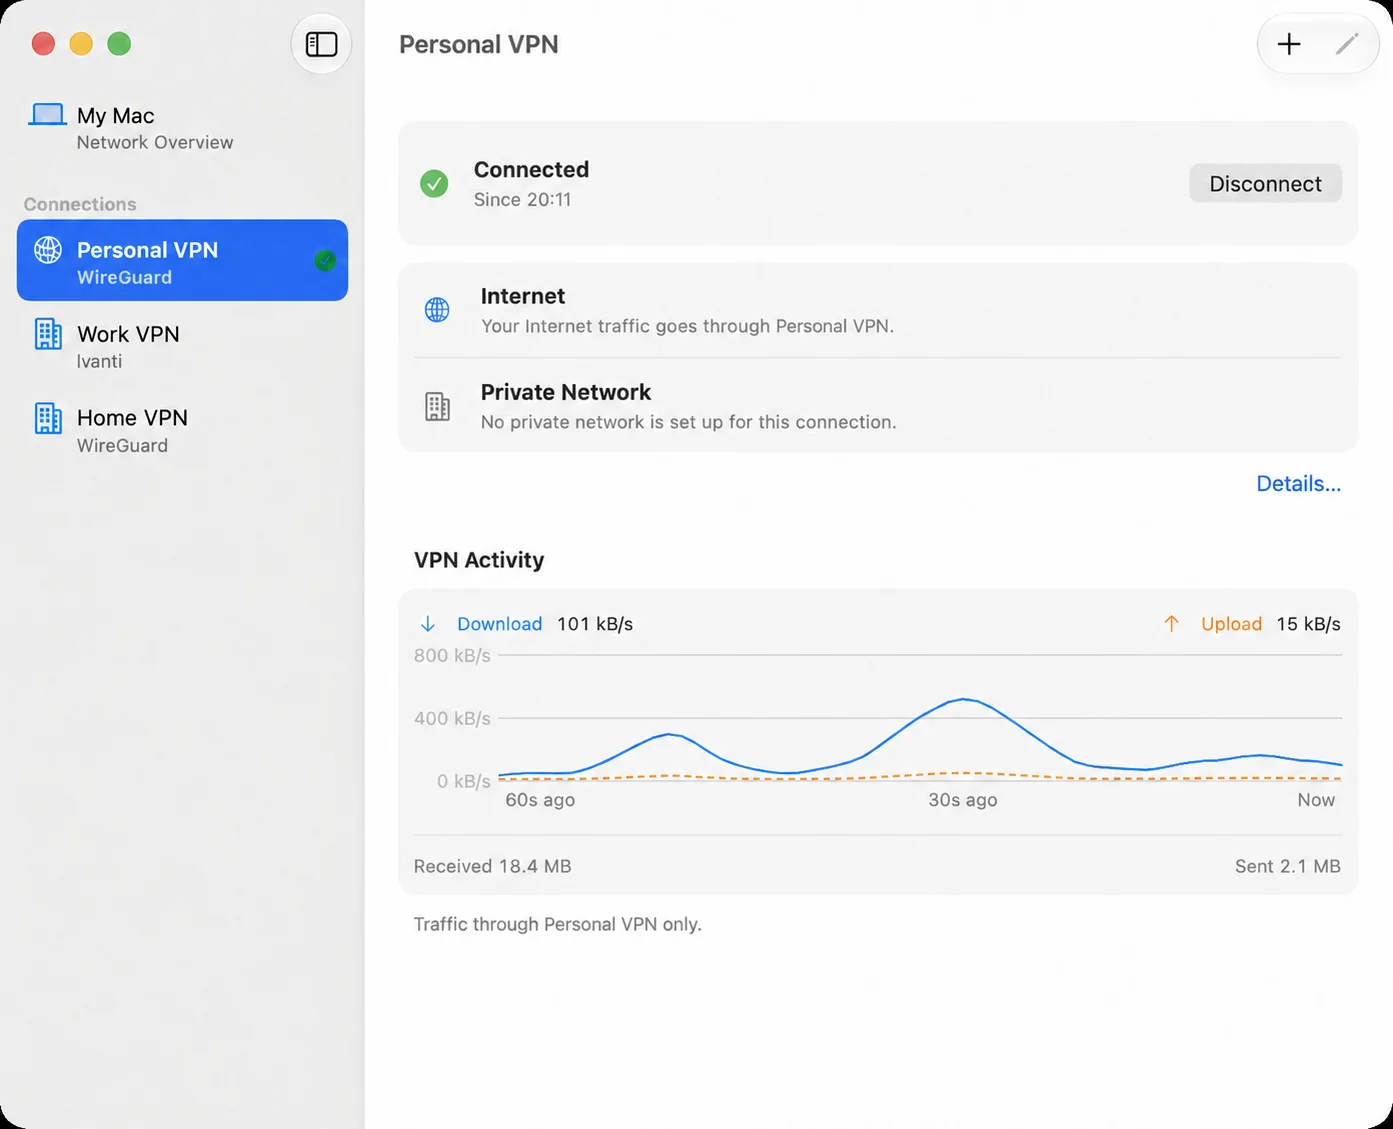Click the Connections section header
This screenshot has width=1393, height=1129.
80,204
